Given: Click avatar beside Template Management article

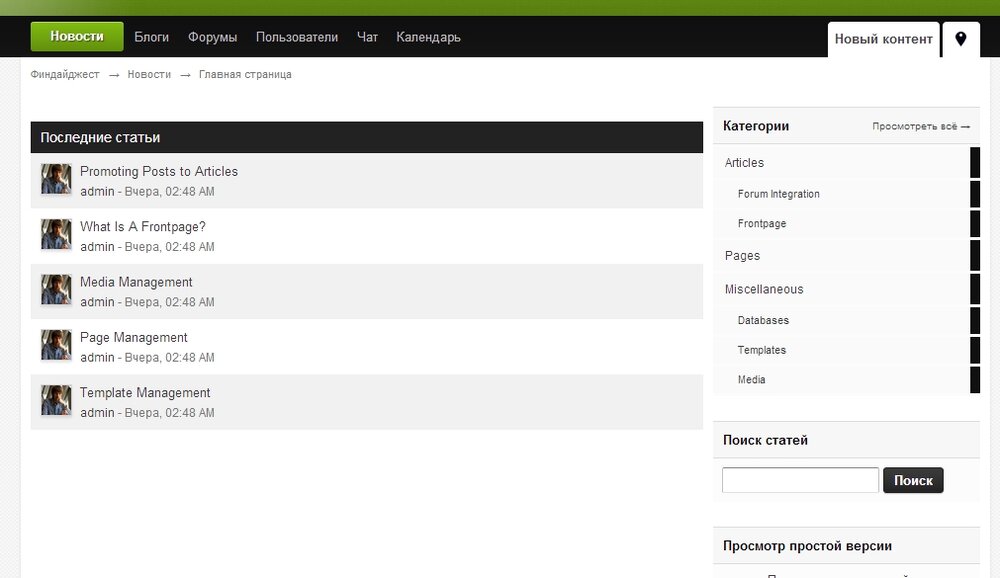Looking at the screenshot, I should coord(56,401).
